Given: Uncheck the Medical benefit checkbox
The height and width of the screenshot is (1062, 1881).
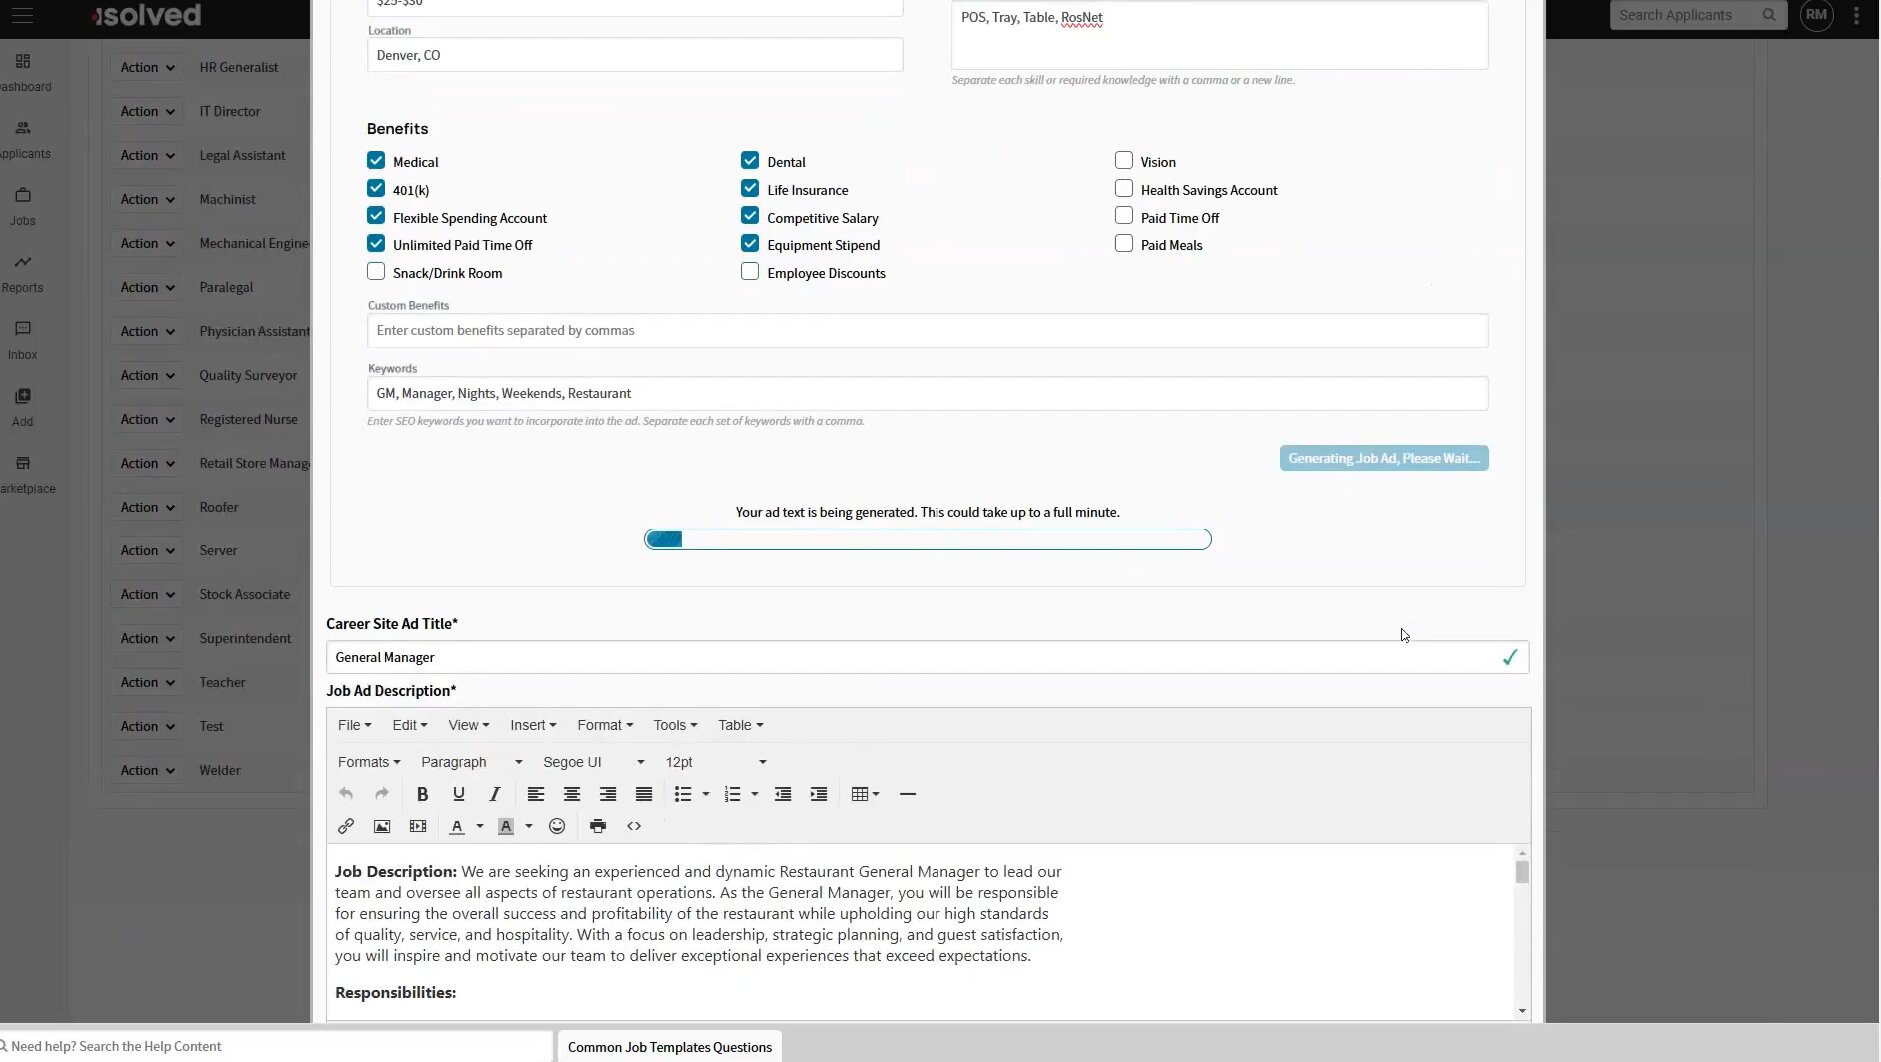Looking at the screenshot, I should [x=376, y=161].
